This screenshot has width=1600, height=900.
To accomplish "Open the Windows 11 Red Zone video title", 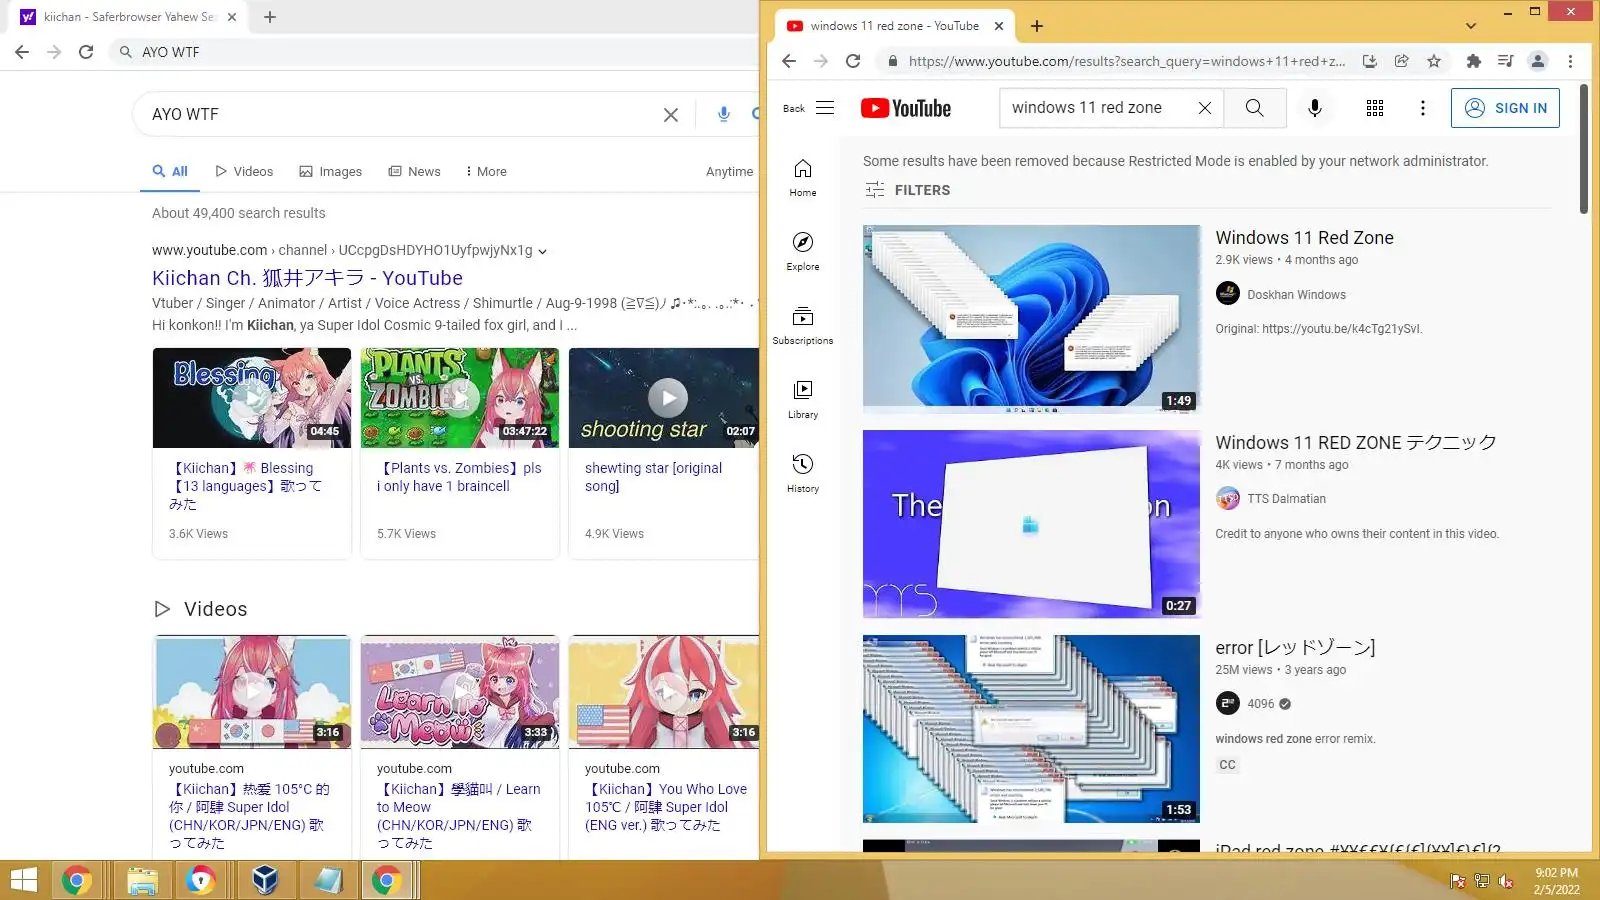I will pos(1304,238).
